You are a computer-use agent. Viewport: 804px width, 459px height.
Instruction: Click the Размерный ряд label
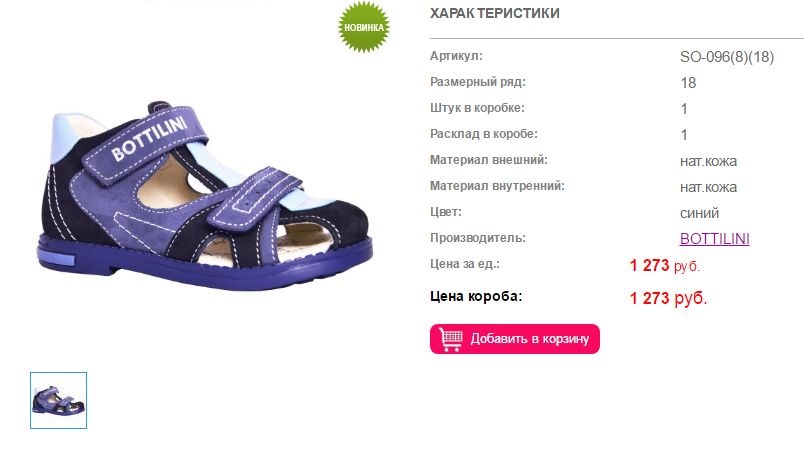(478, 82)
